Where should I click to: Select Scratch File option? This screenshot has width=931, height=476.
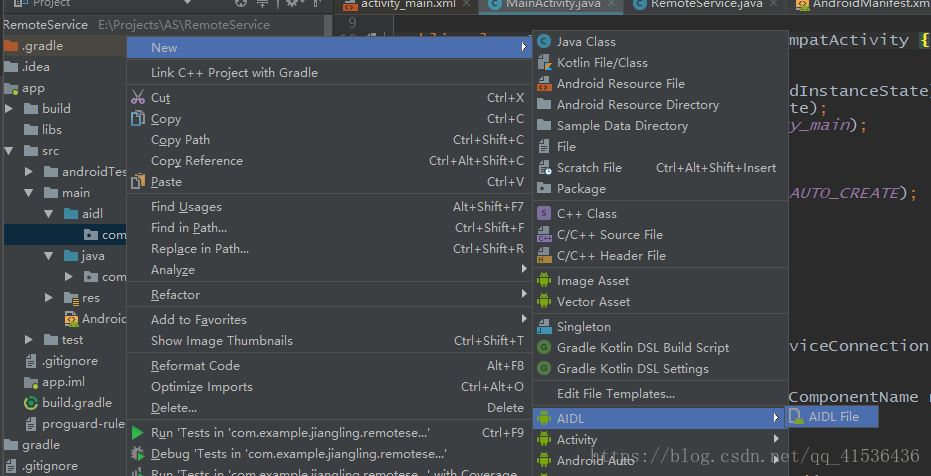(660, 168)
